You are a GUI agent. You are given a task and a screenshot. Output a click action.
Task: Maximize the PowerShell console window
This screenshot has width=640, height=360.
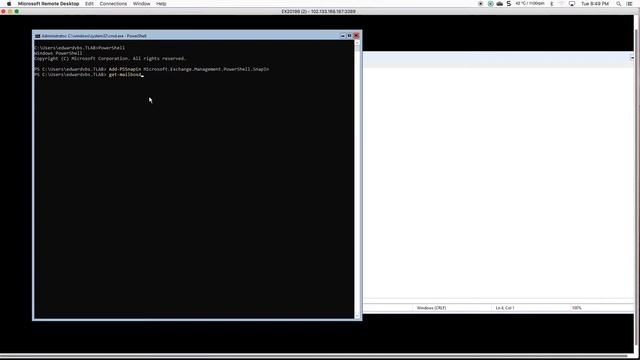tap(349, 36)
